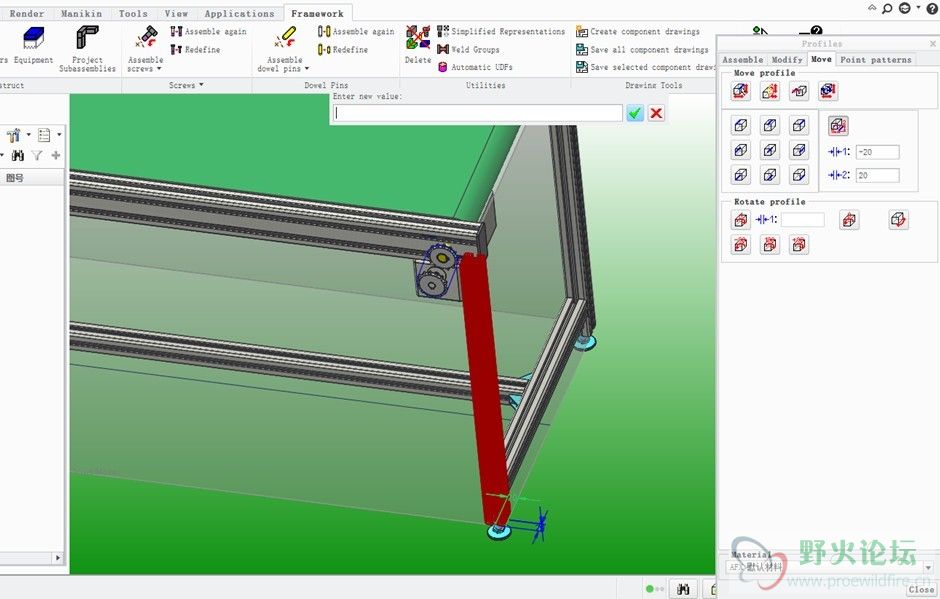Open the Tools ribbon tab
Viewport: 940px width, 599px height.
[x=133, y=13]
